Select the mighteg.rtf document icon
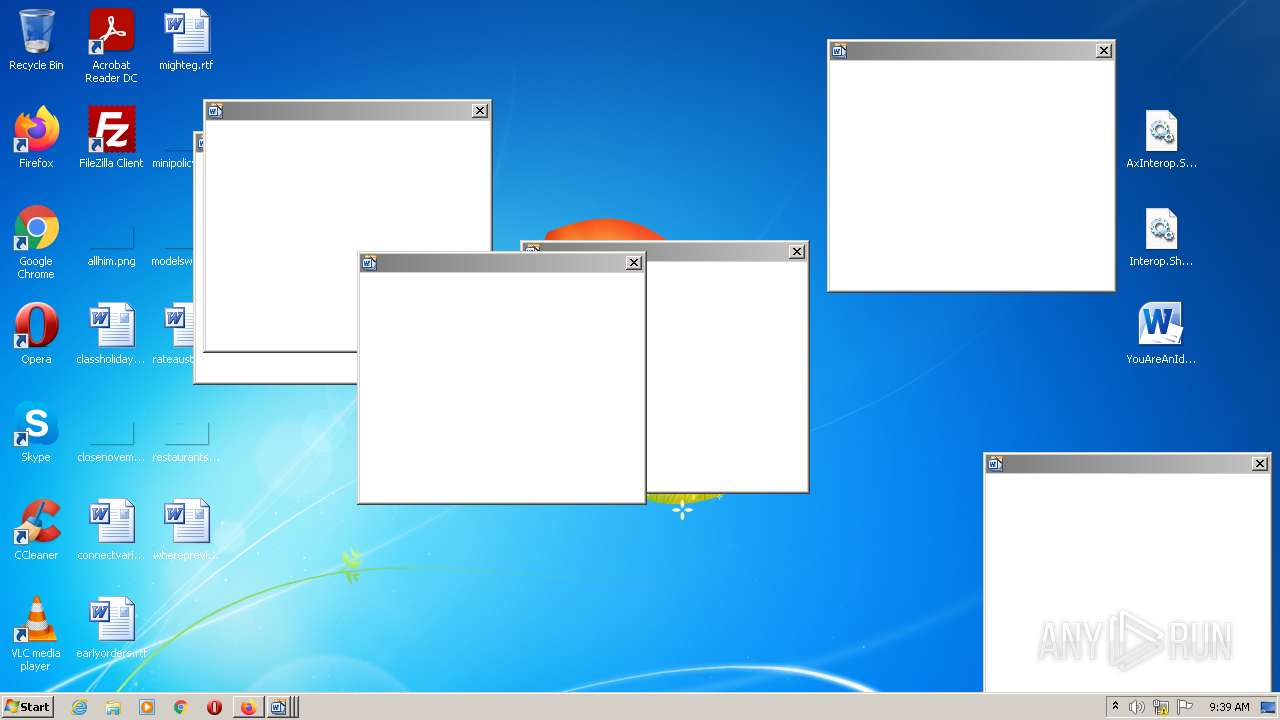1280x720 pixels. pos(186,40)
